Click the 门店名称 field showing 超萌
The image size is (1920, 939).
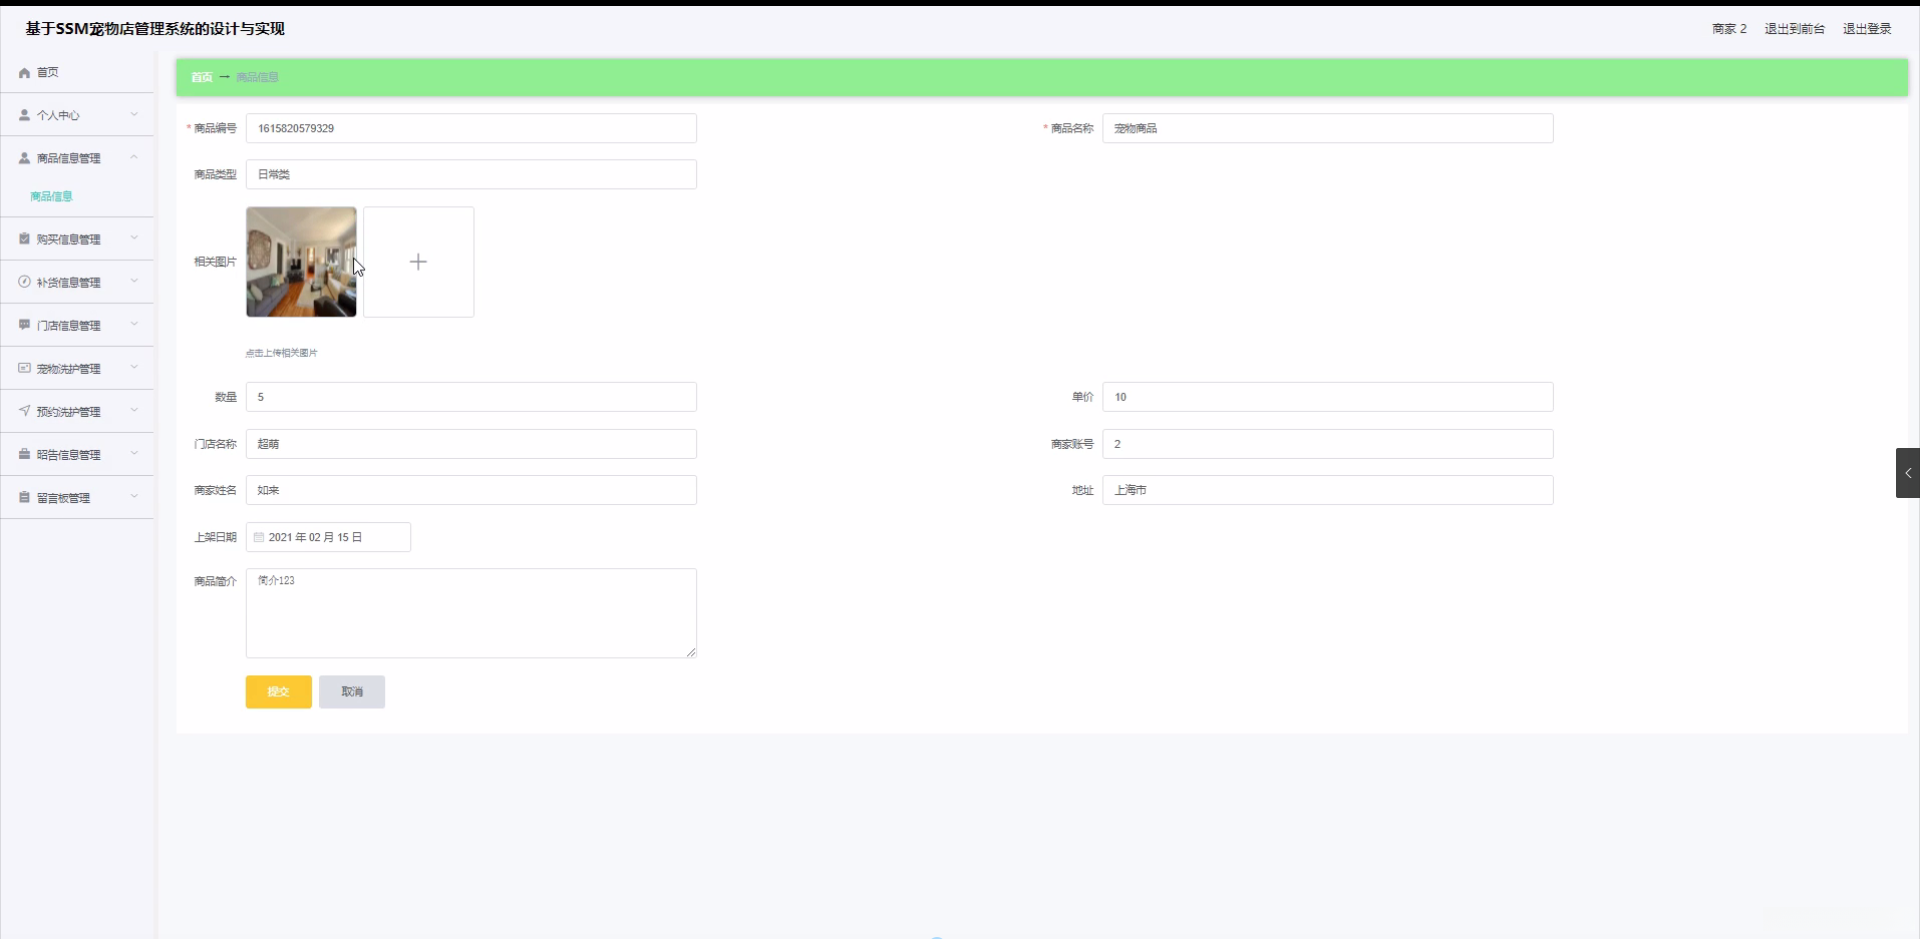click(471, 444)
